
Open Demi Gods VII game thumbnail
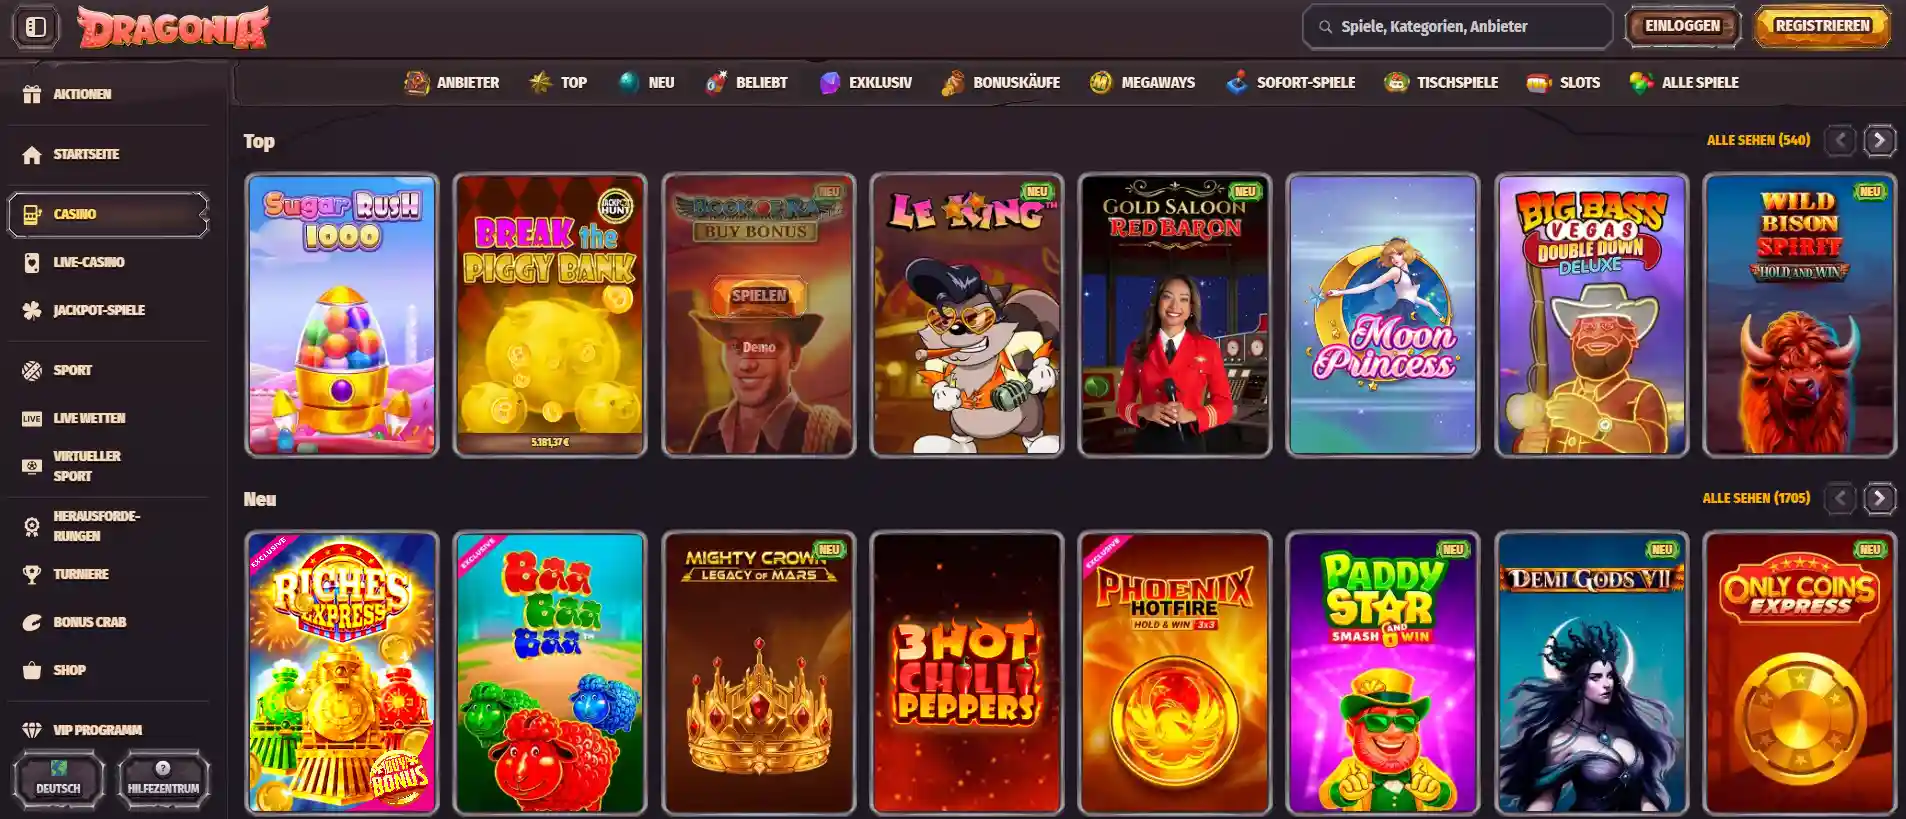click(1592, 673)
